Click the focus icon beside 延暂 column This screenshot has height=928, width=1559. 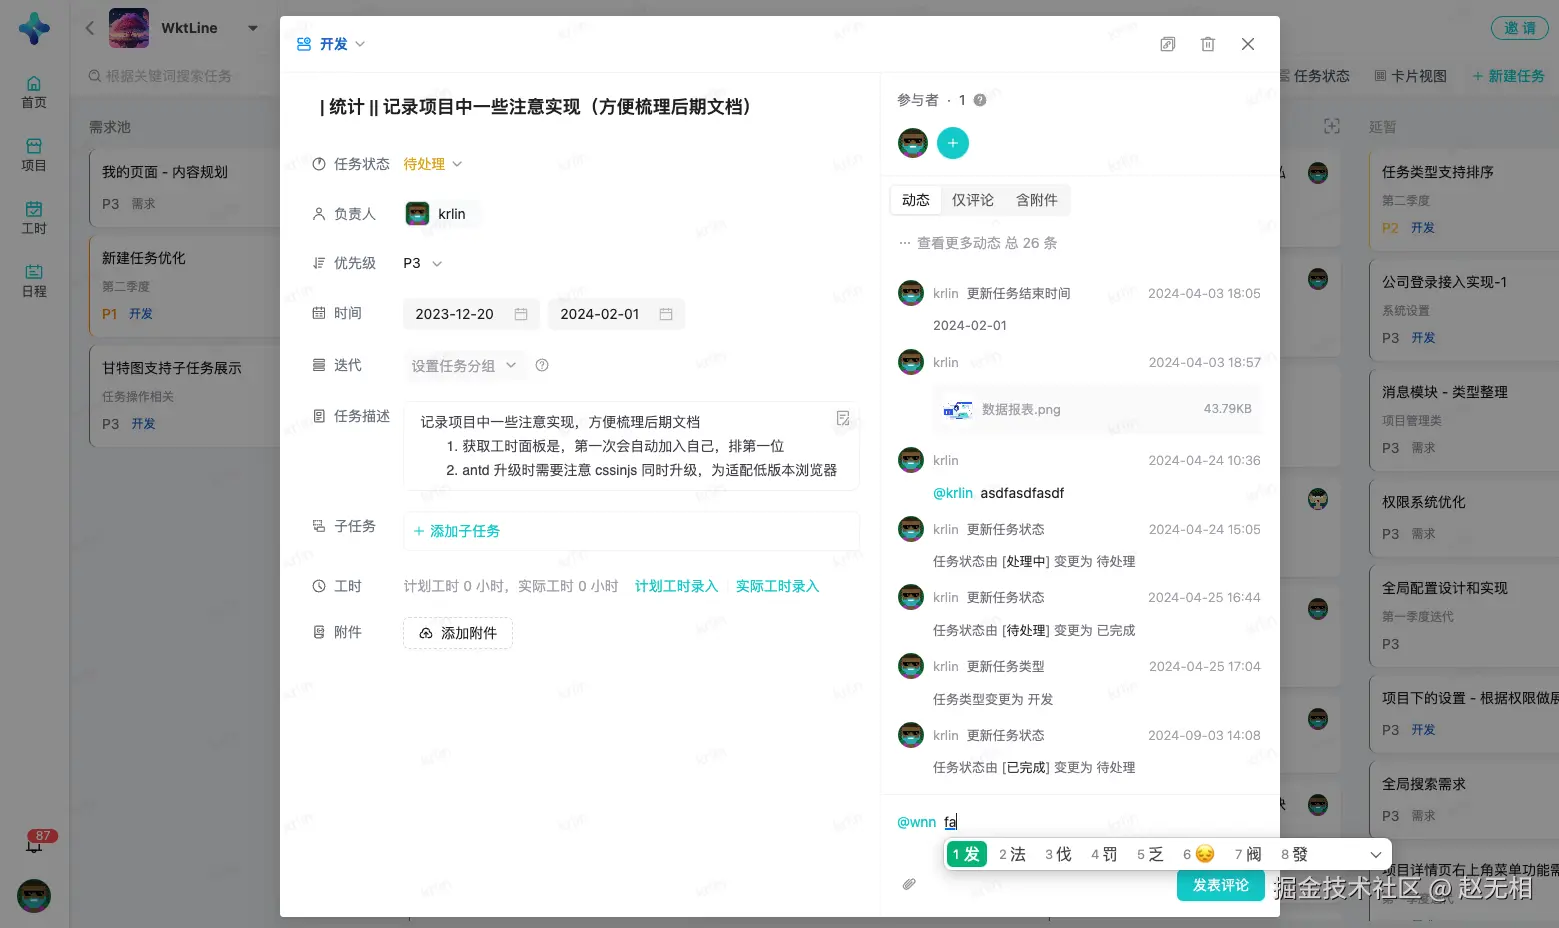coord(1332,126)
